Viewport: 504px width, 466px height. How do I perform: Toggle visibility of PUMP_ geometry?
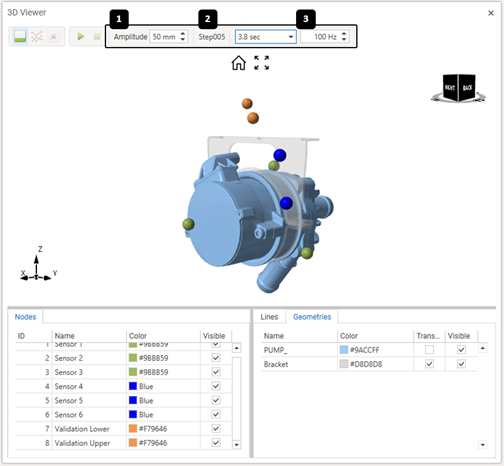pos(461,350)
